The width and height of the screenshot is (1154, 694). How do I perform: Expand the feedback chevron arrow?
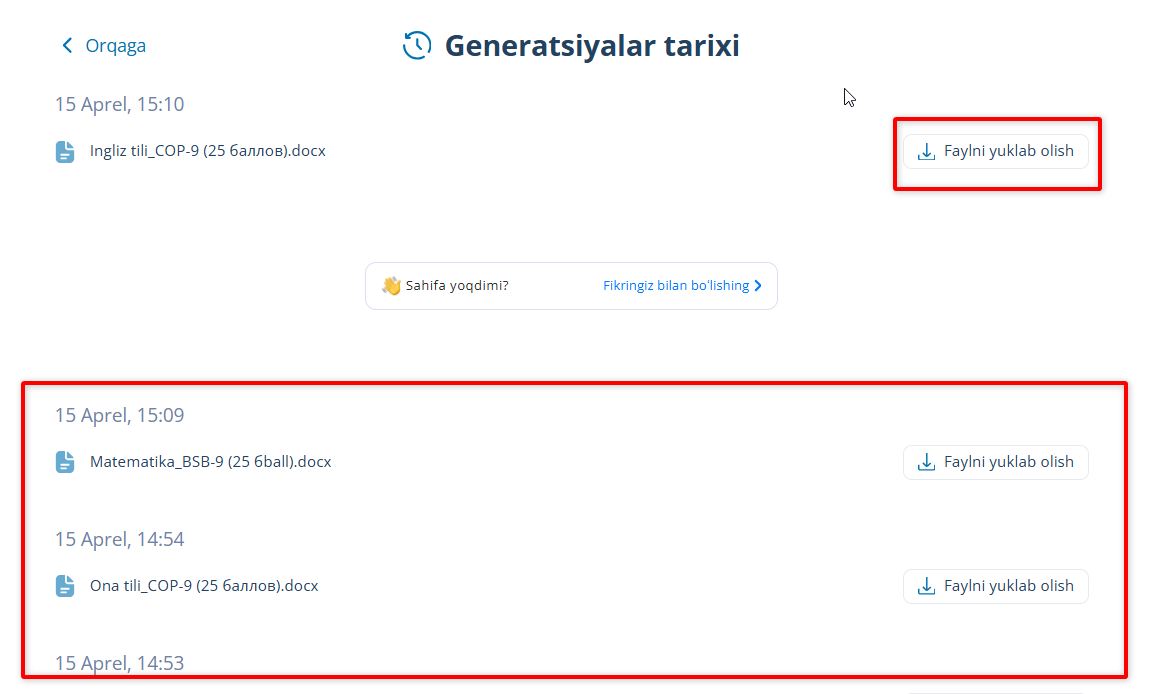(x=758, y=286)
